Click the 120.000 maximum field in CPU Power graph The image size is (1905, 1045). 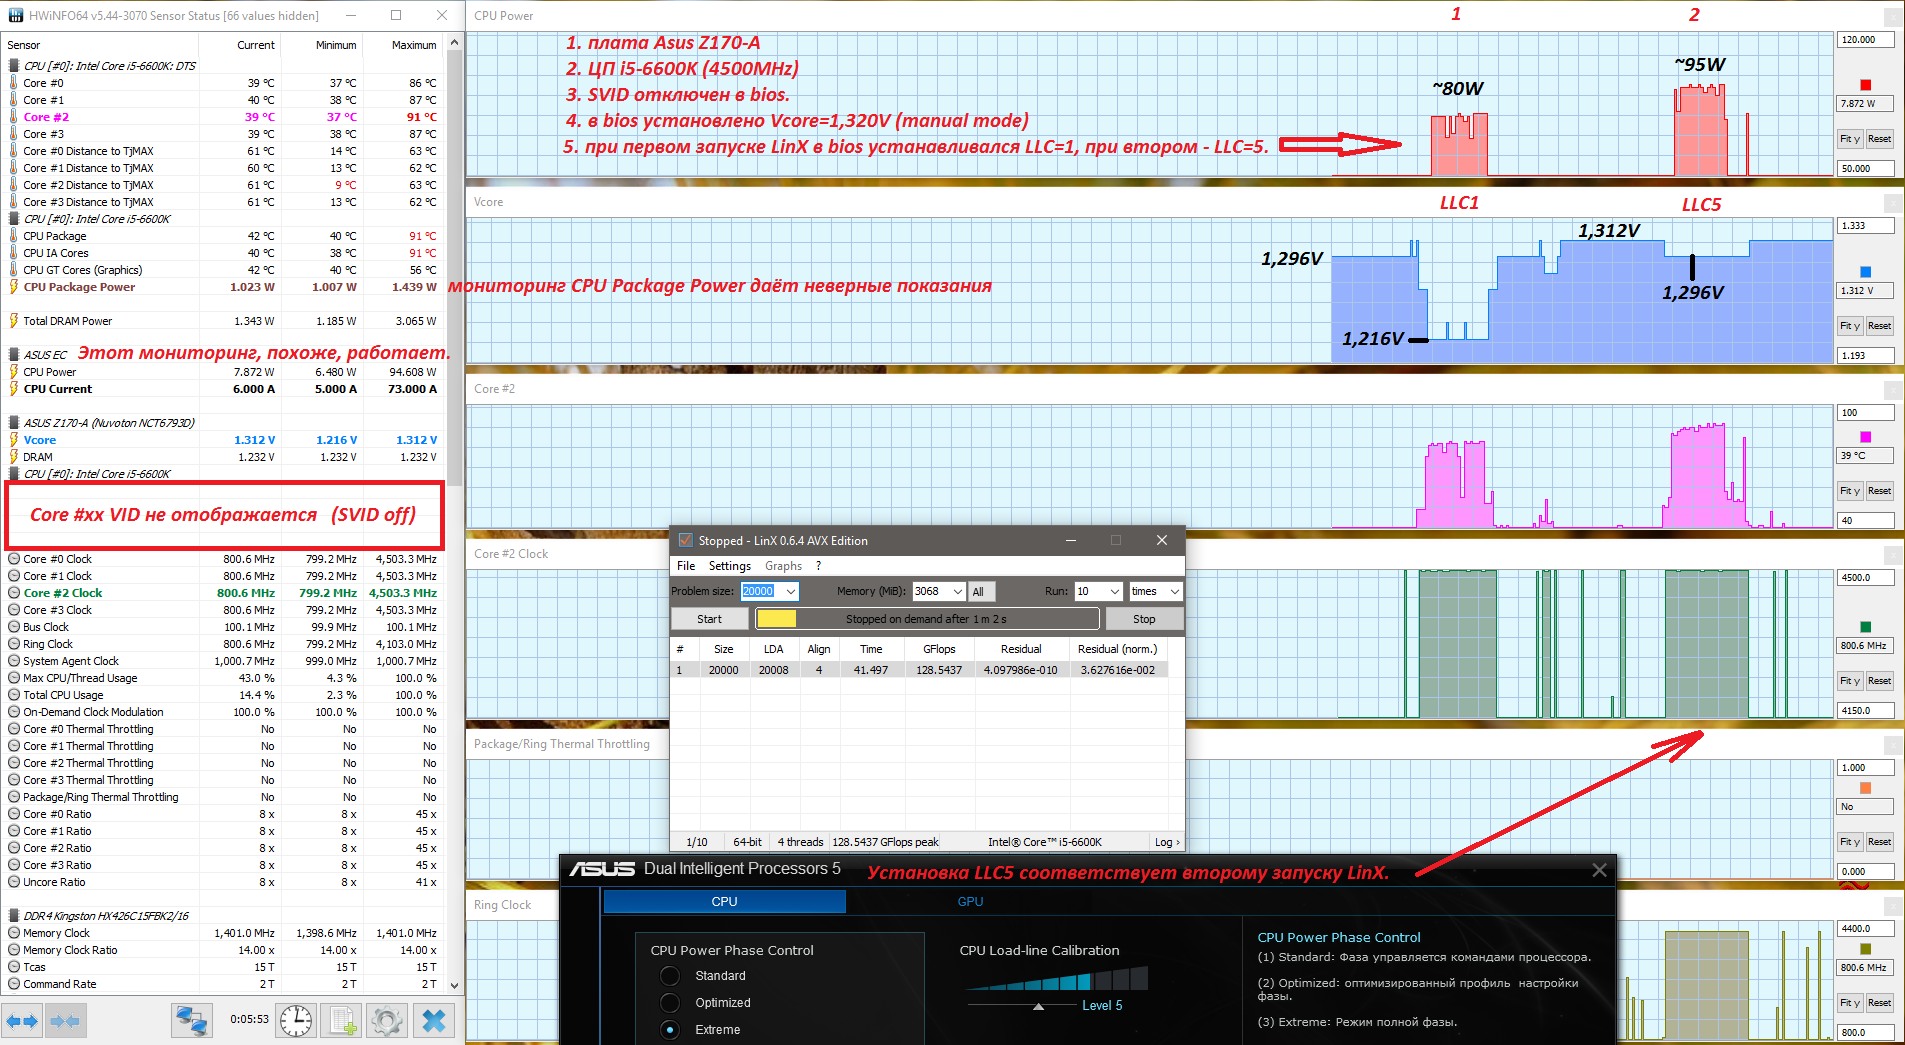(x=1866, y=40)
